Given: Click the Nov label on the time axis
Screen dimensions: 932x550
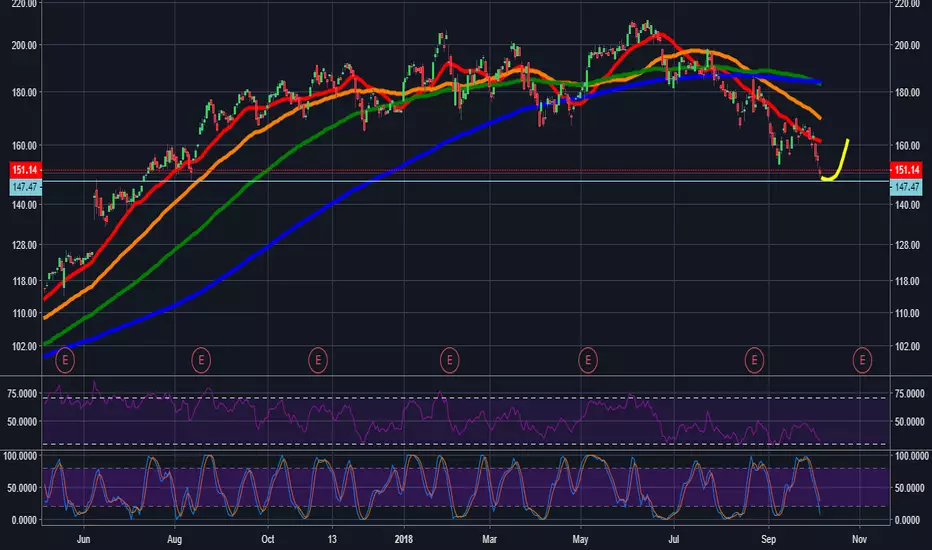Looking at the screenshot, I should click(859, 539).
